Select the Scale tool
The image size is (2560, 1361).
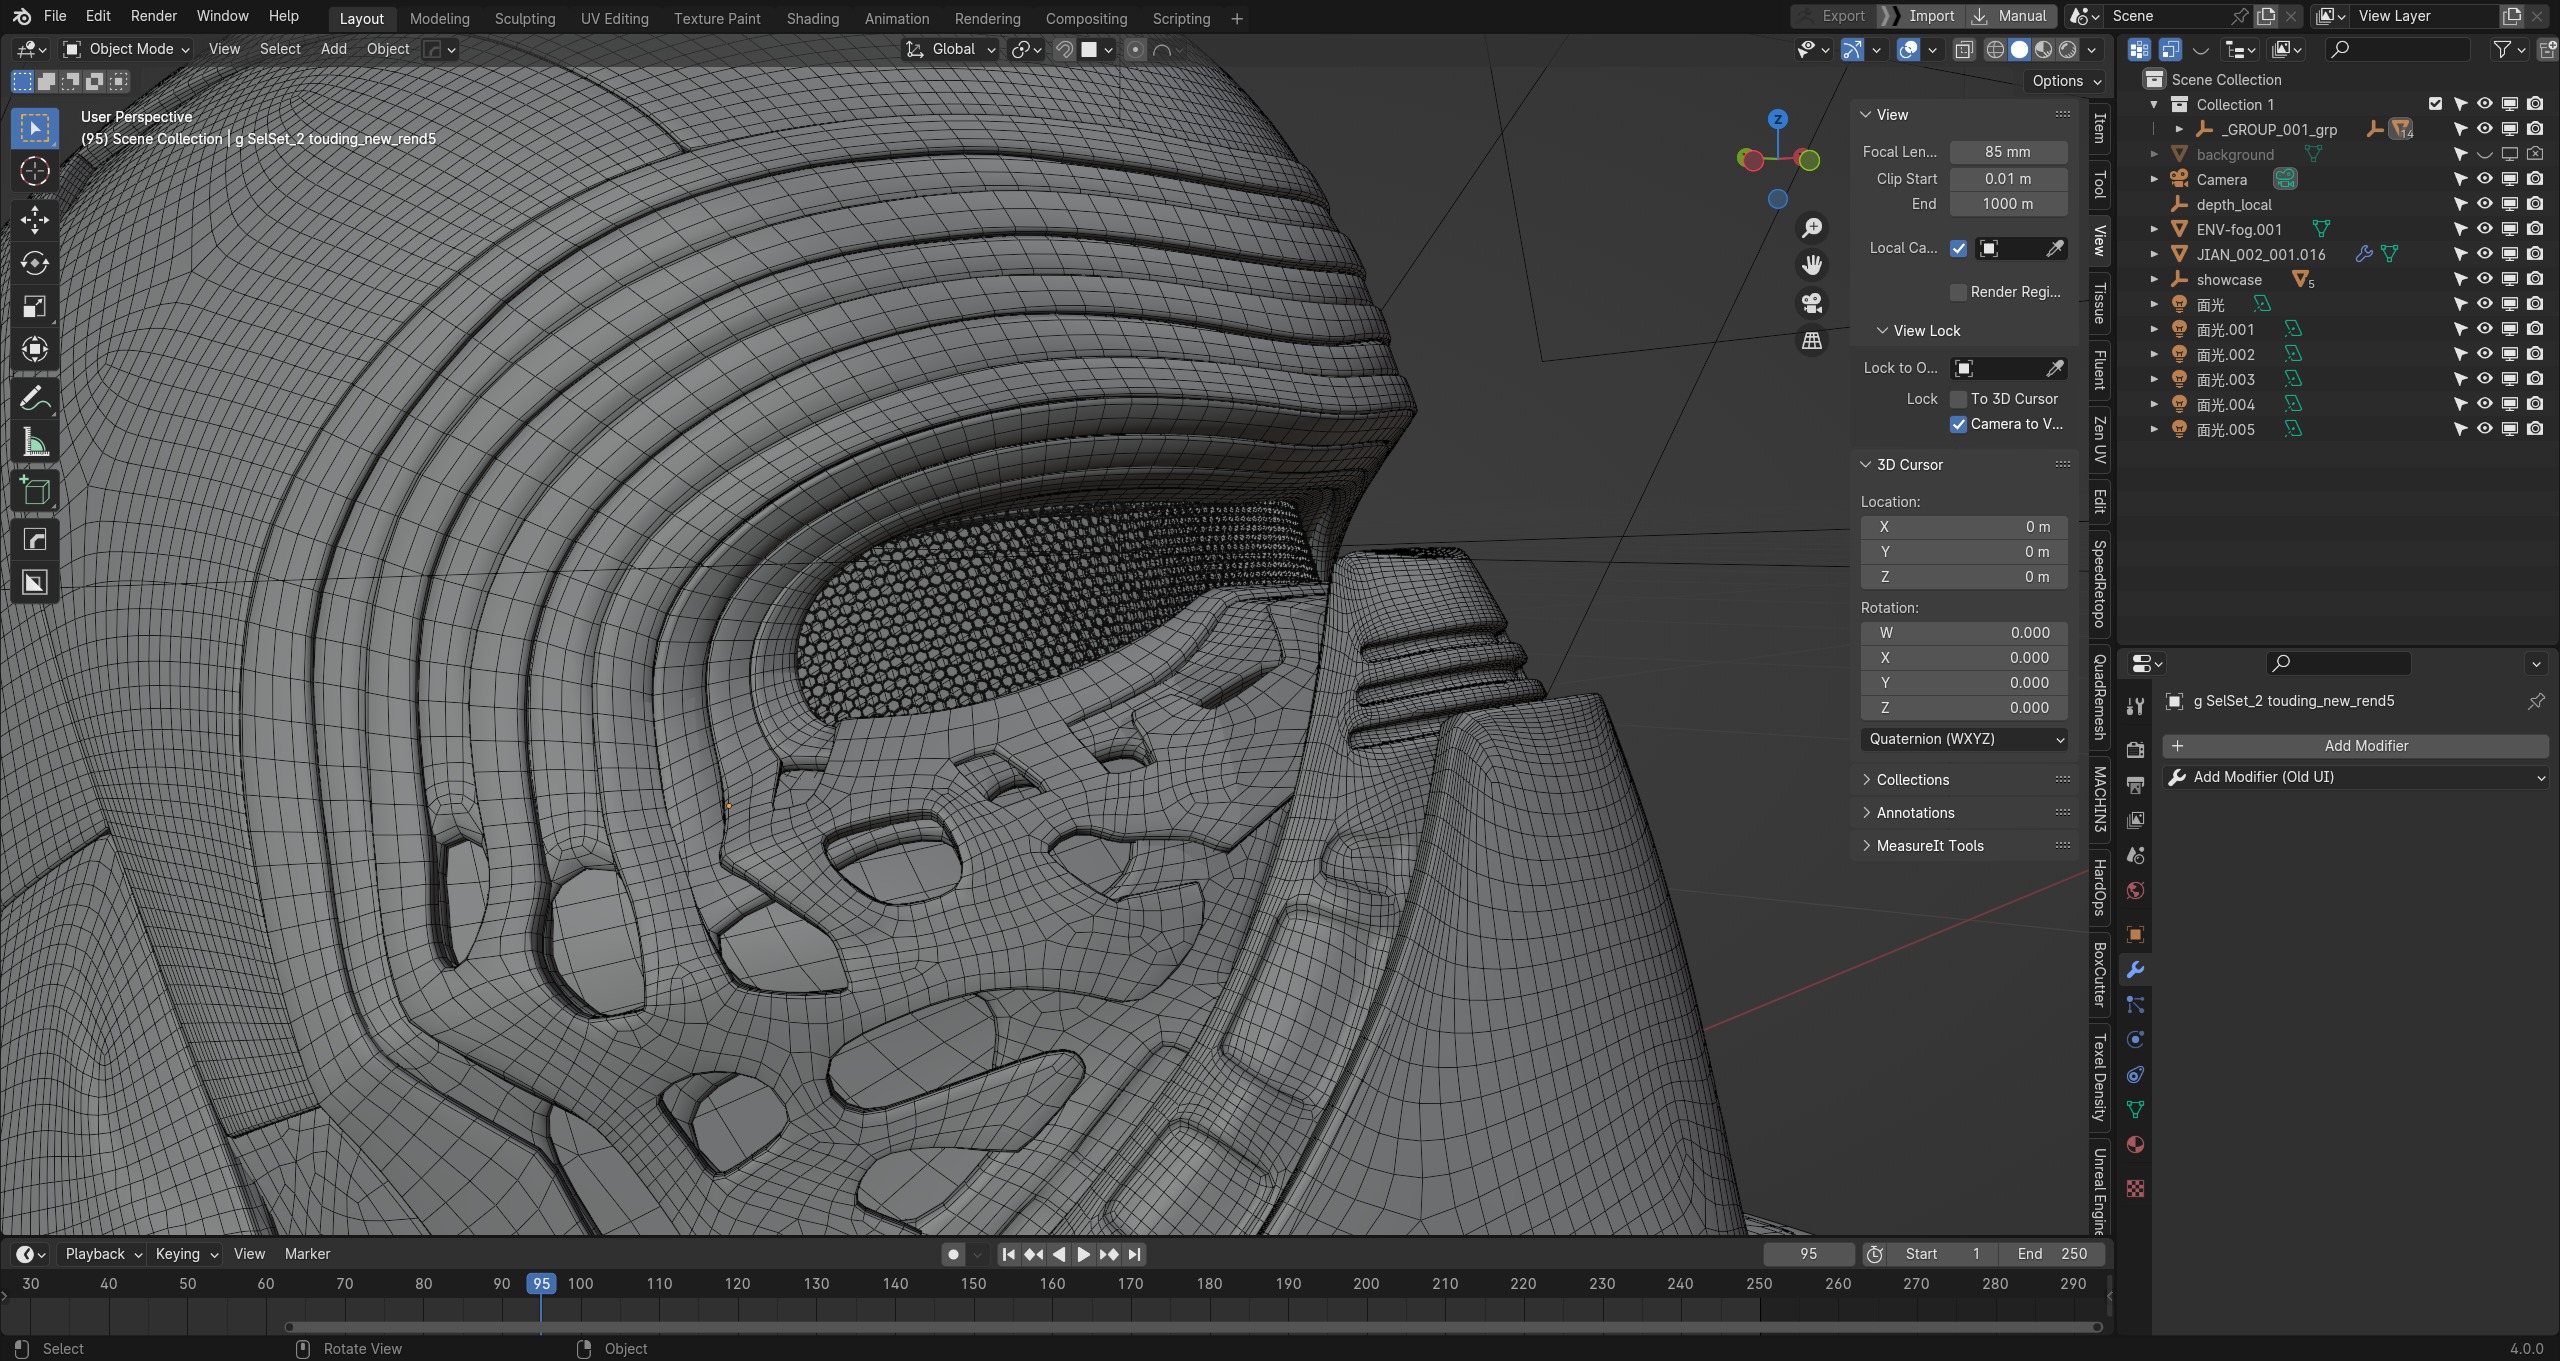[x=35, y=306]
